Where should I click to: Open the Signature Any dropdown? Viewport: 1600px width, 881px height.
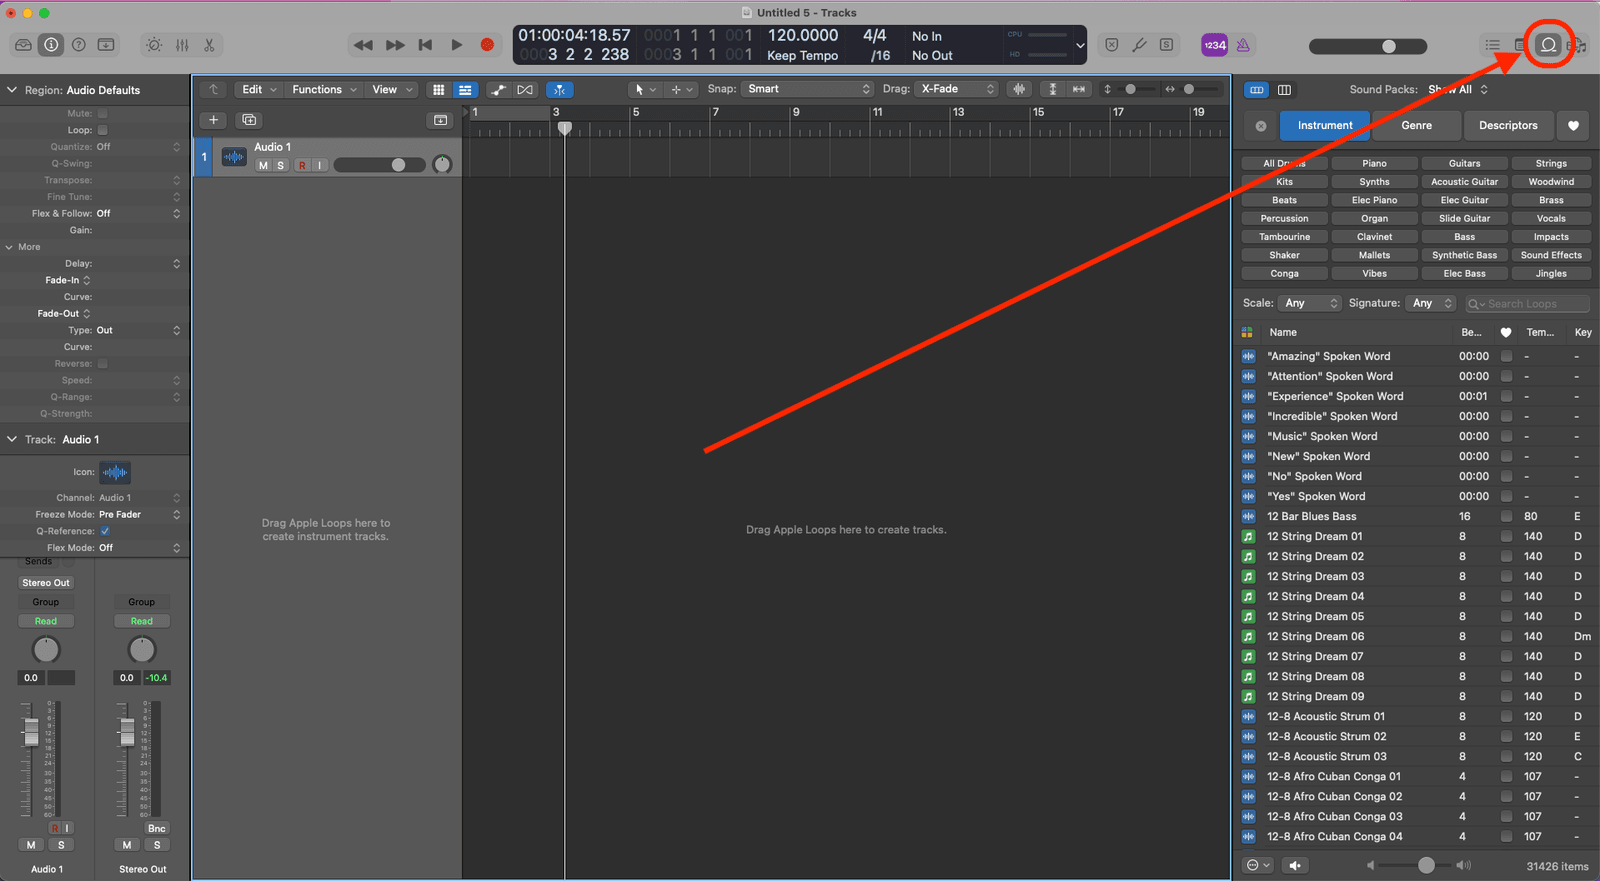tap(1431, 303)
